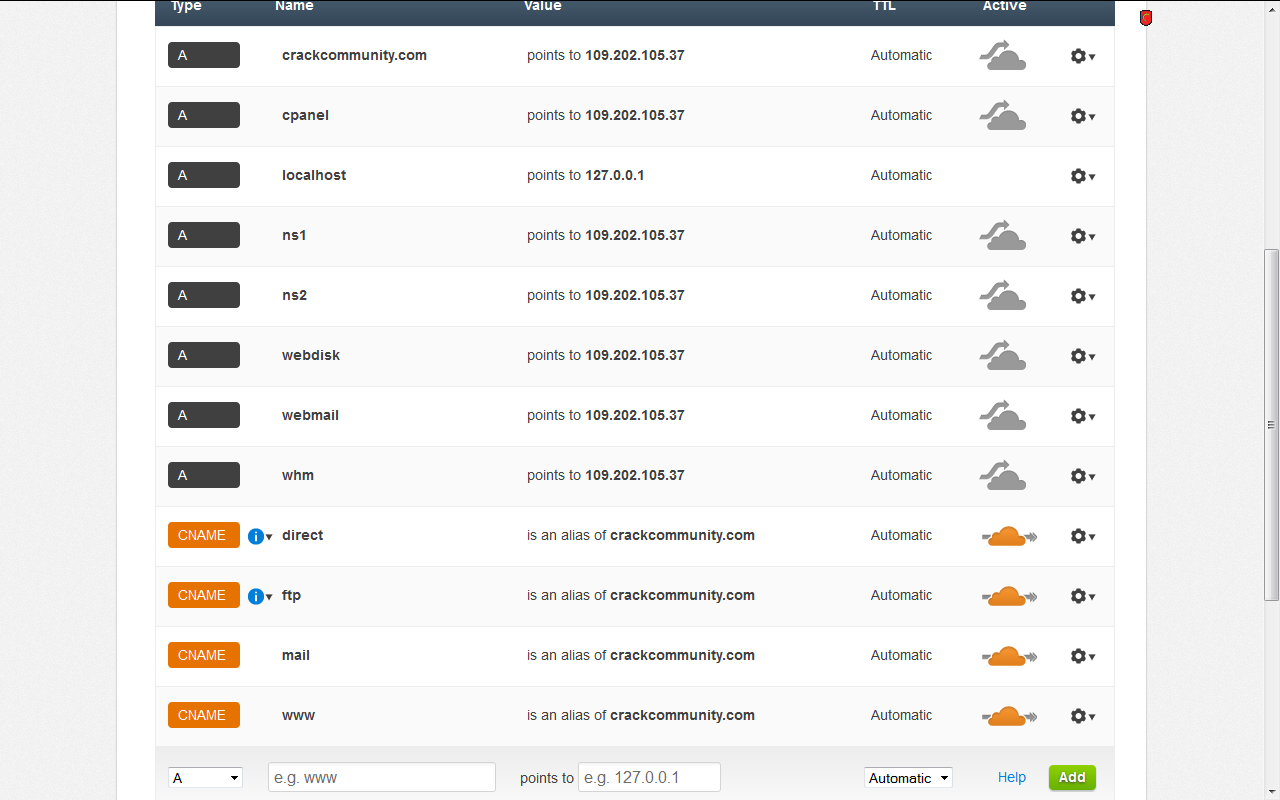
Task: Click the CNAME badge for ftp
Action: click(x=204, y=595)
